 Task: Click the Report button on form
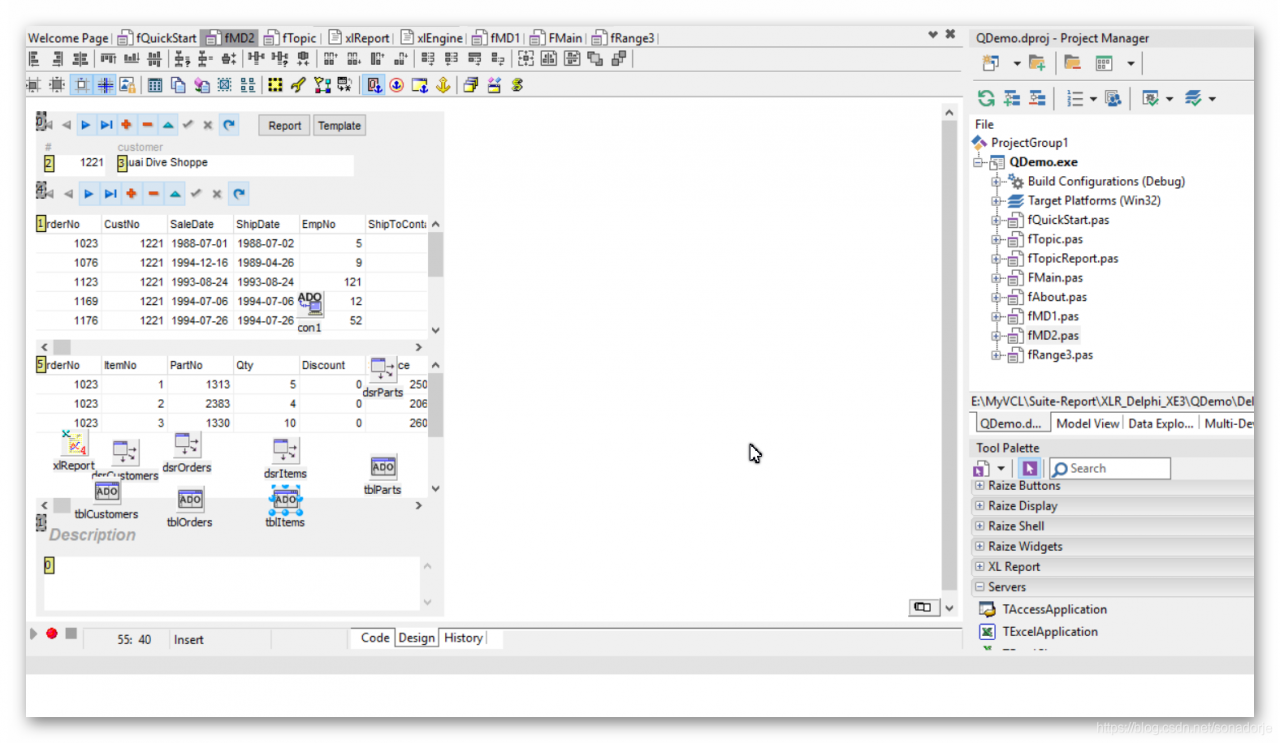click(284, 126)
